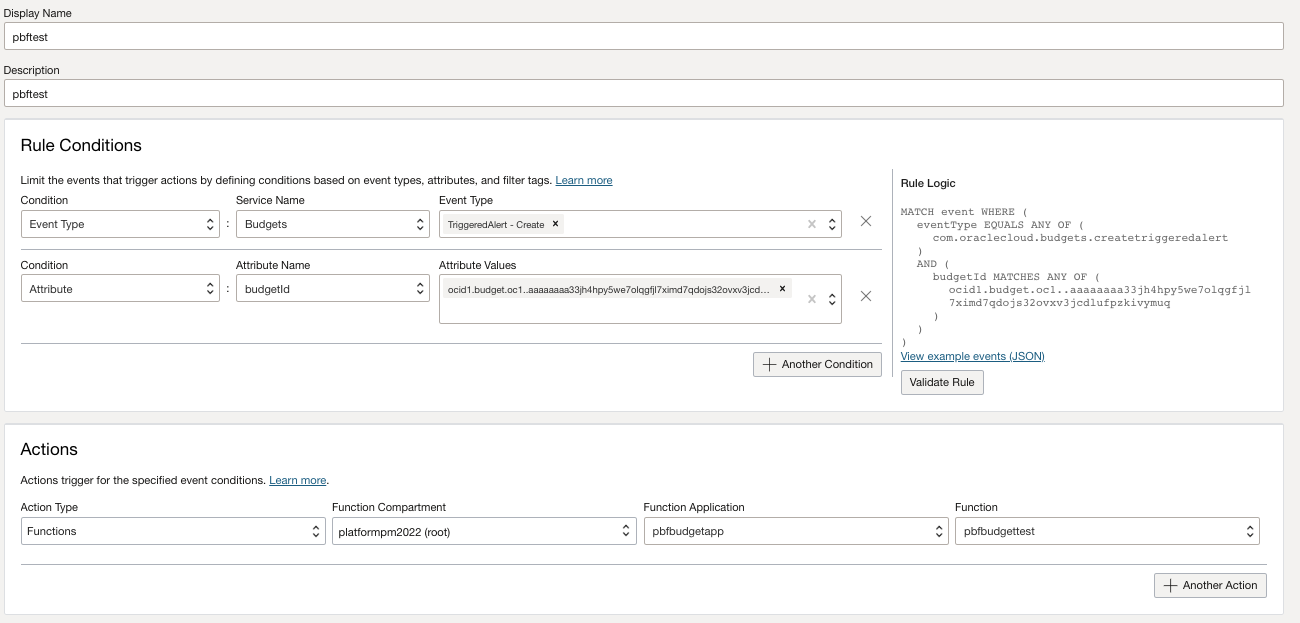1300x623 pixels.
Task: Delete the ocid1.budget attribute value chip
Action: [x=781, y=289]
